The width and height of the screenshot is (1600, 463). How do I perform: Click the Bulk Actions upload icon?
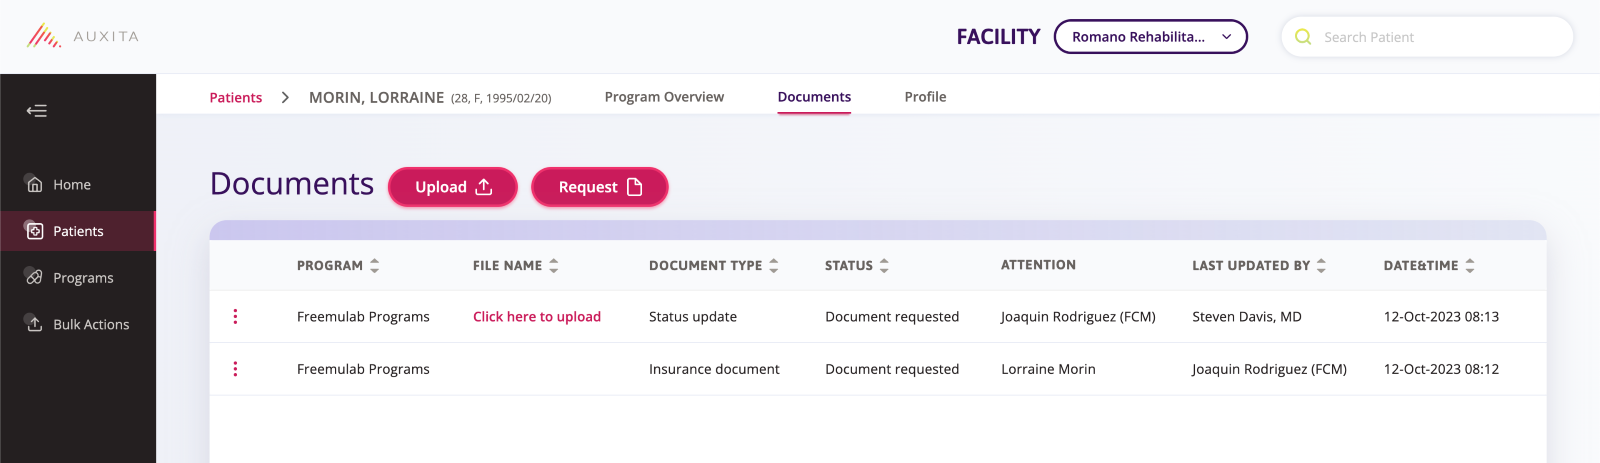[35, 324]
